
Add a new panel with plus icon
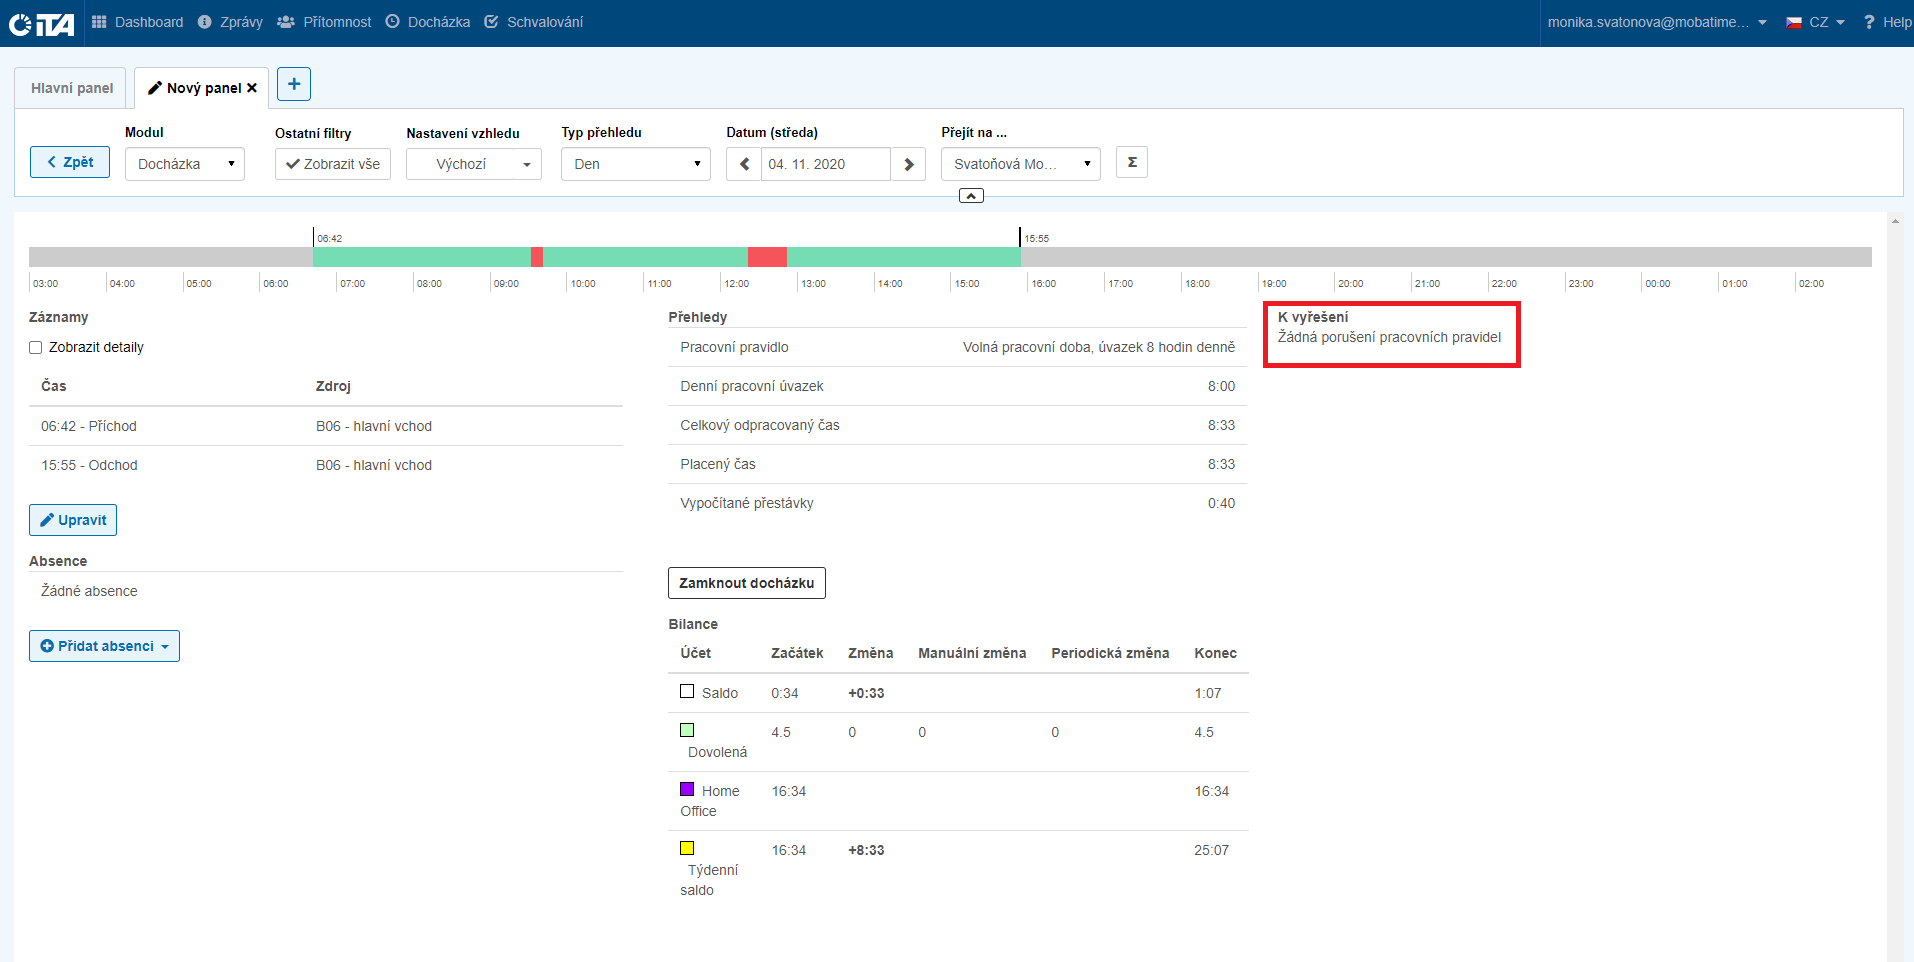[294, 84]
